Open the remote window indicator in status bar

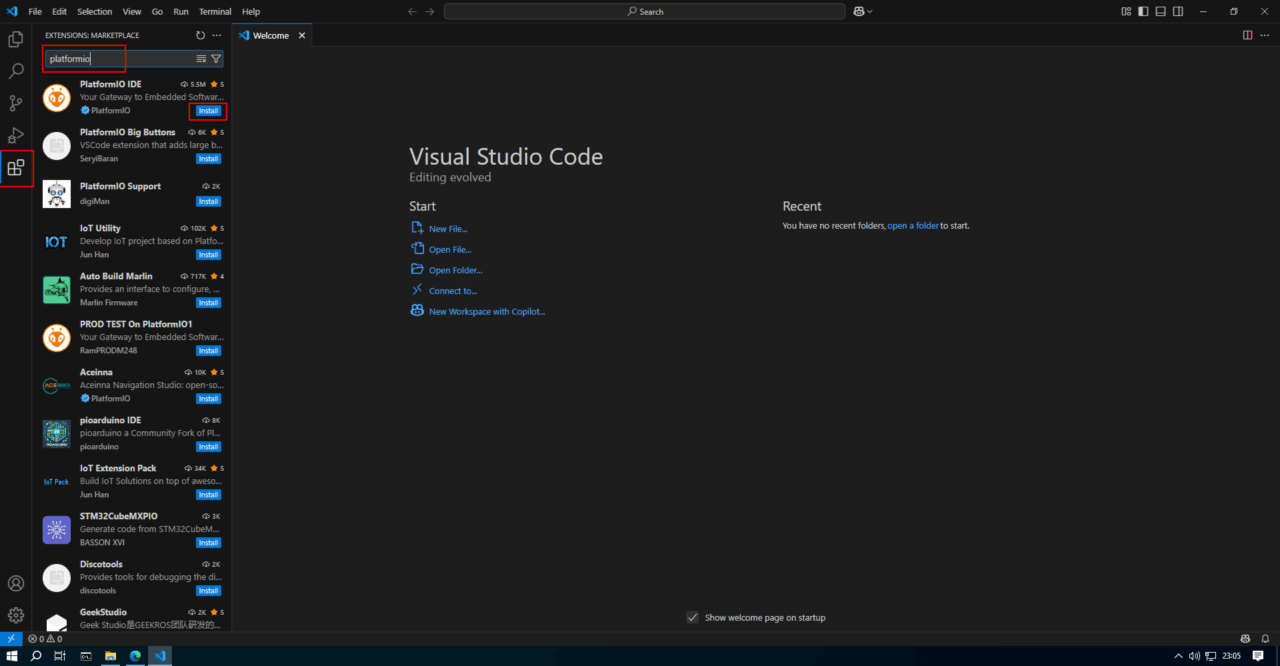[11, 638]
